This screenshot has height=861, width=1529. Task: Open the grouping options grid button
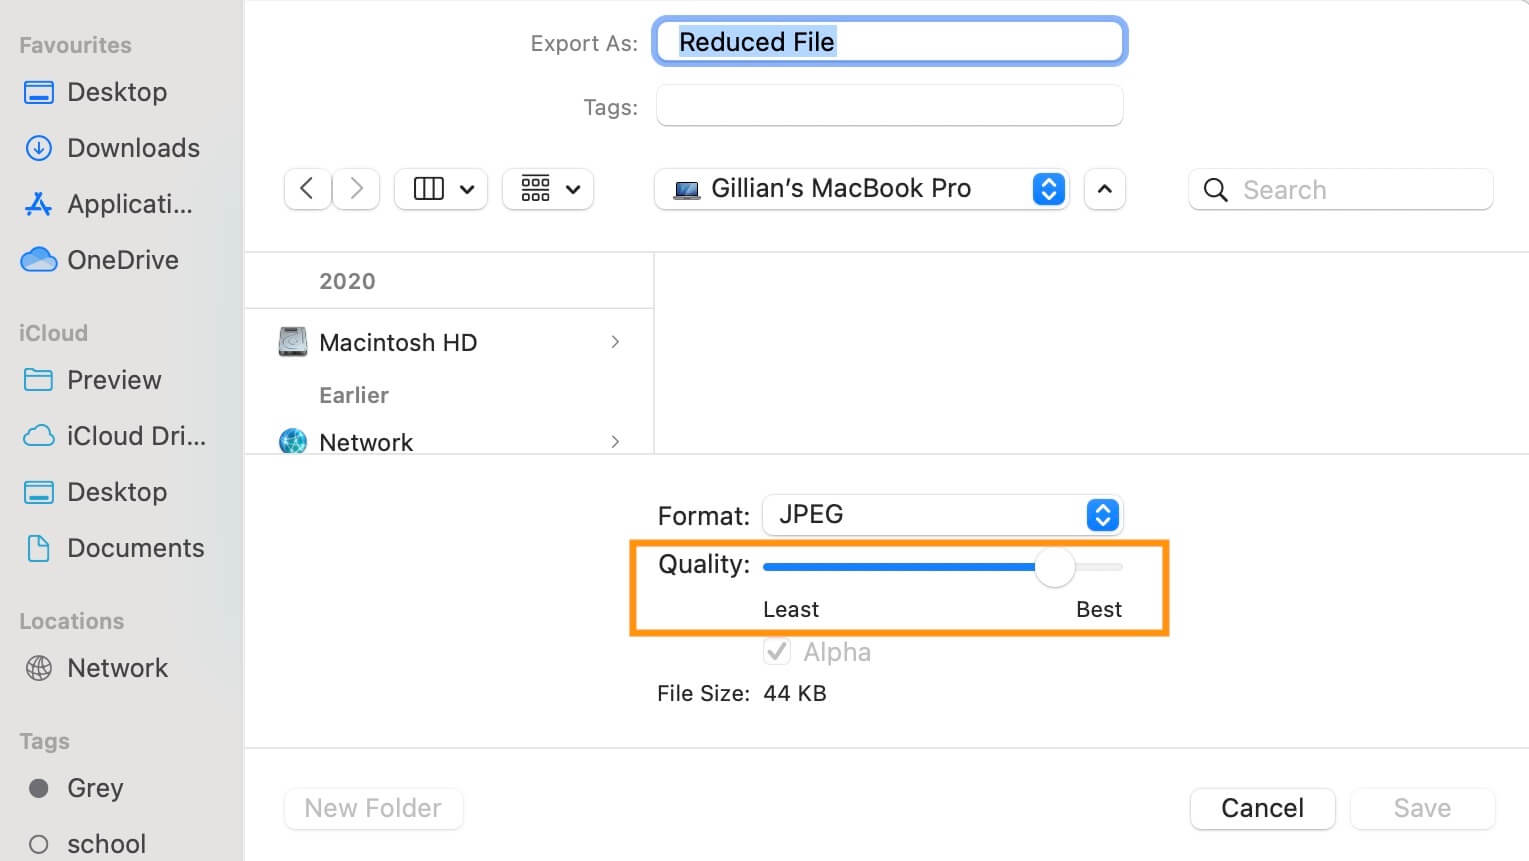click(x=548, y=189)
